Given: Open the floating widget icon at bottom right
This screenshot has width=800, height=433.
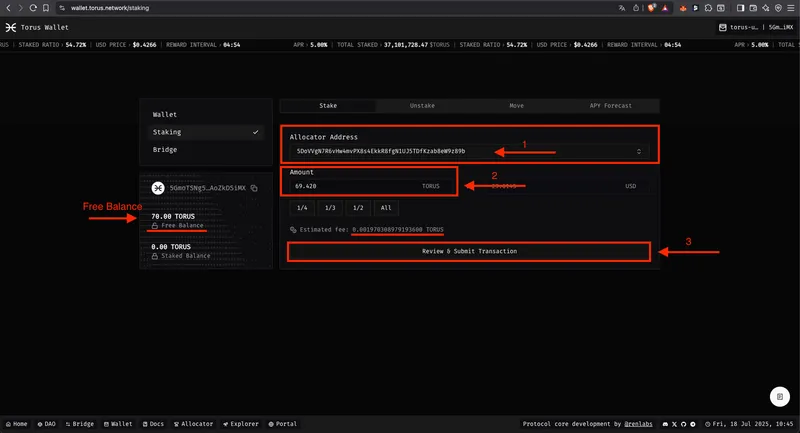Looking at the screenshot, I should [x=779, y=396].
